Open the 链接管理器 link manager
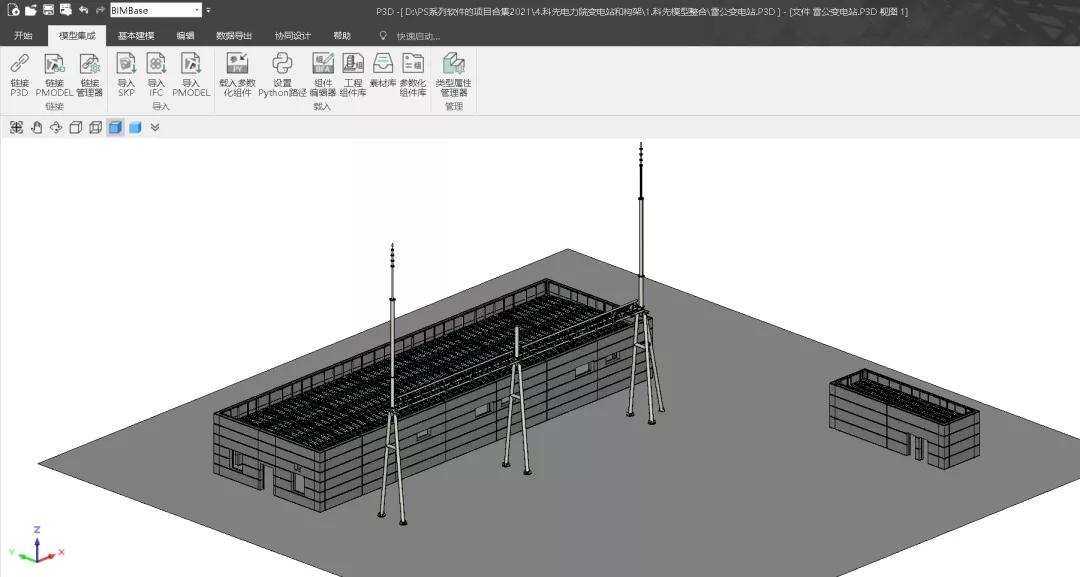Screen dimensions: 1080x577 point(90,74)
